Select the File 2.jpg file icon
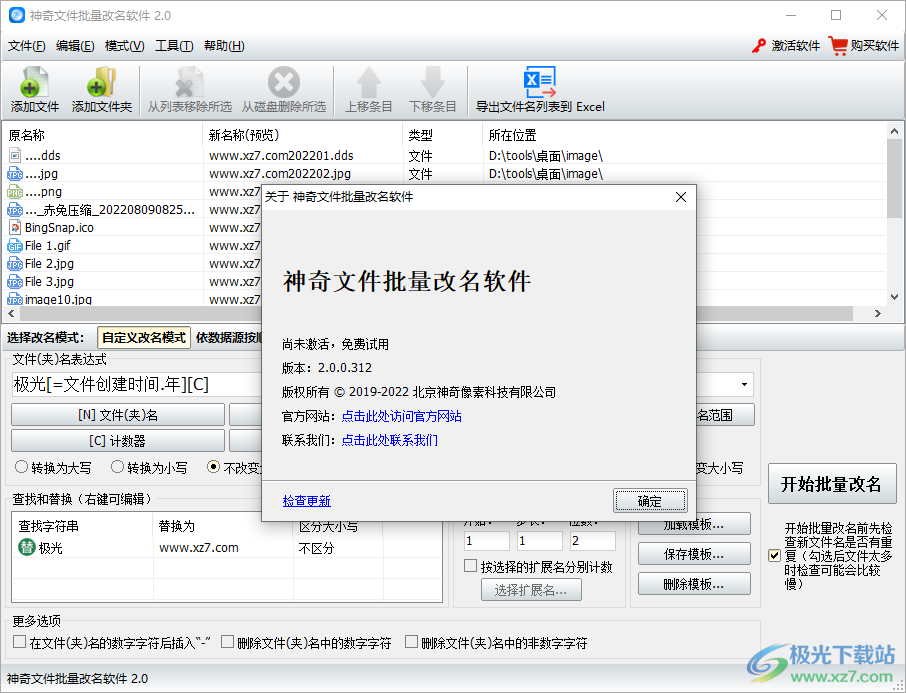The image size is (906, 693). pos(15,264)
